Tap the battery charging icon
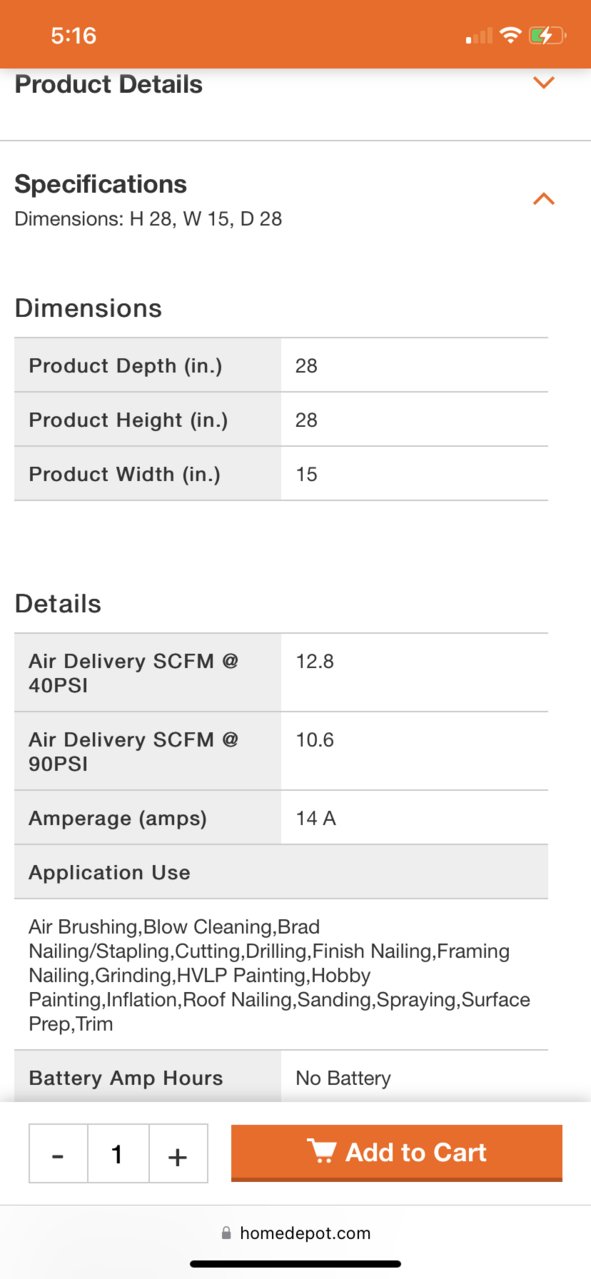 pos(547,36)
